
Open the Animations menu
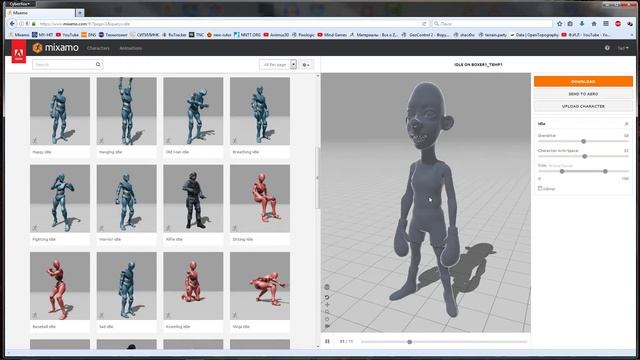131,48
